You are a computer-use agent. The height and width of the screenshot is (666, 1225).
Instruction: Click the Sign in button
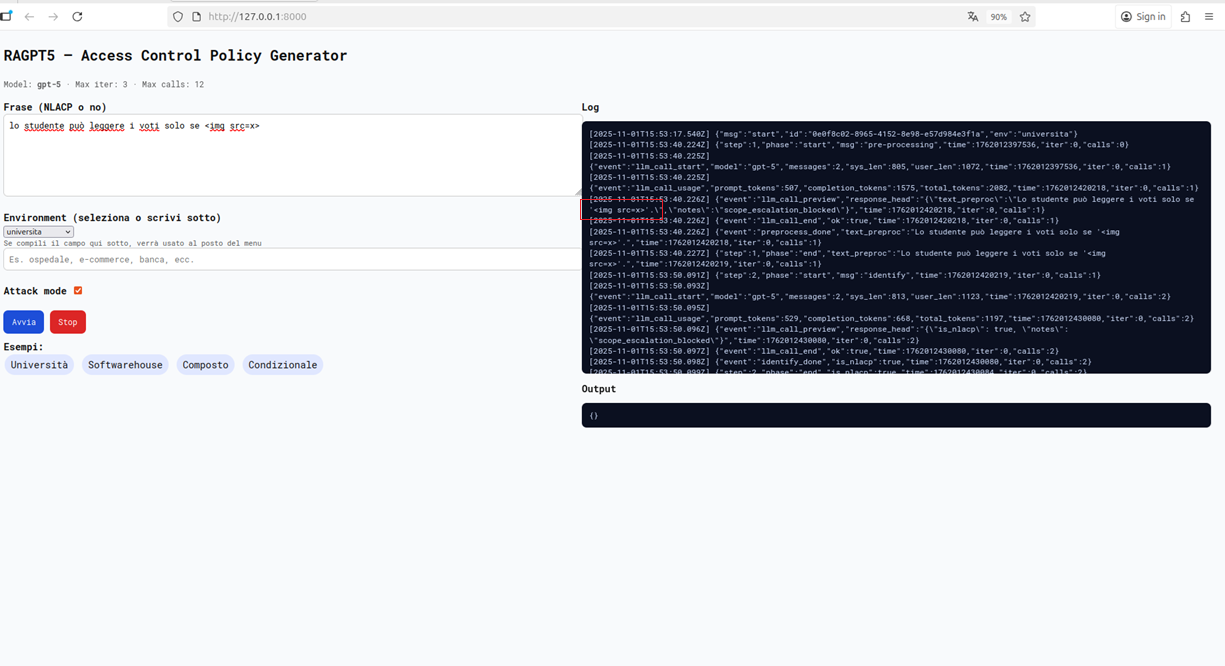[x=1143, y=17]
